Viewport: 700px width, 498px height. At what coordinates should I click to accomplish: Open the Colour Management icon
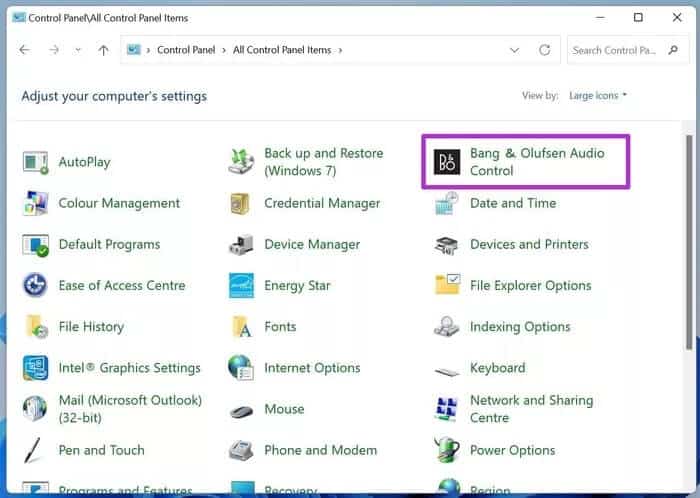click(x=35, y=203)
